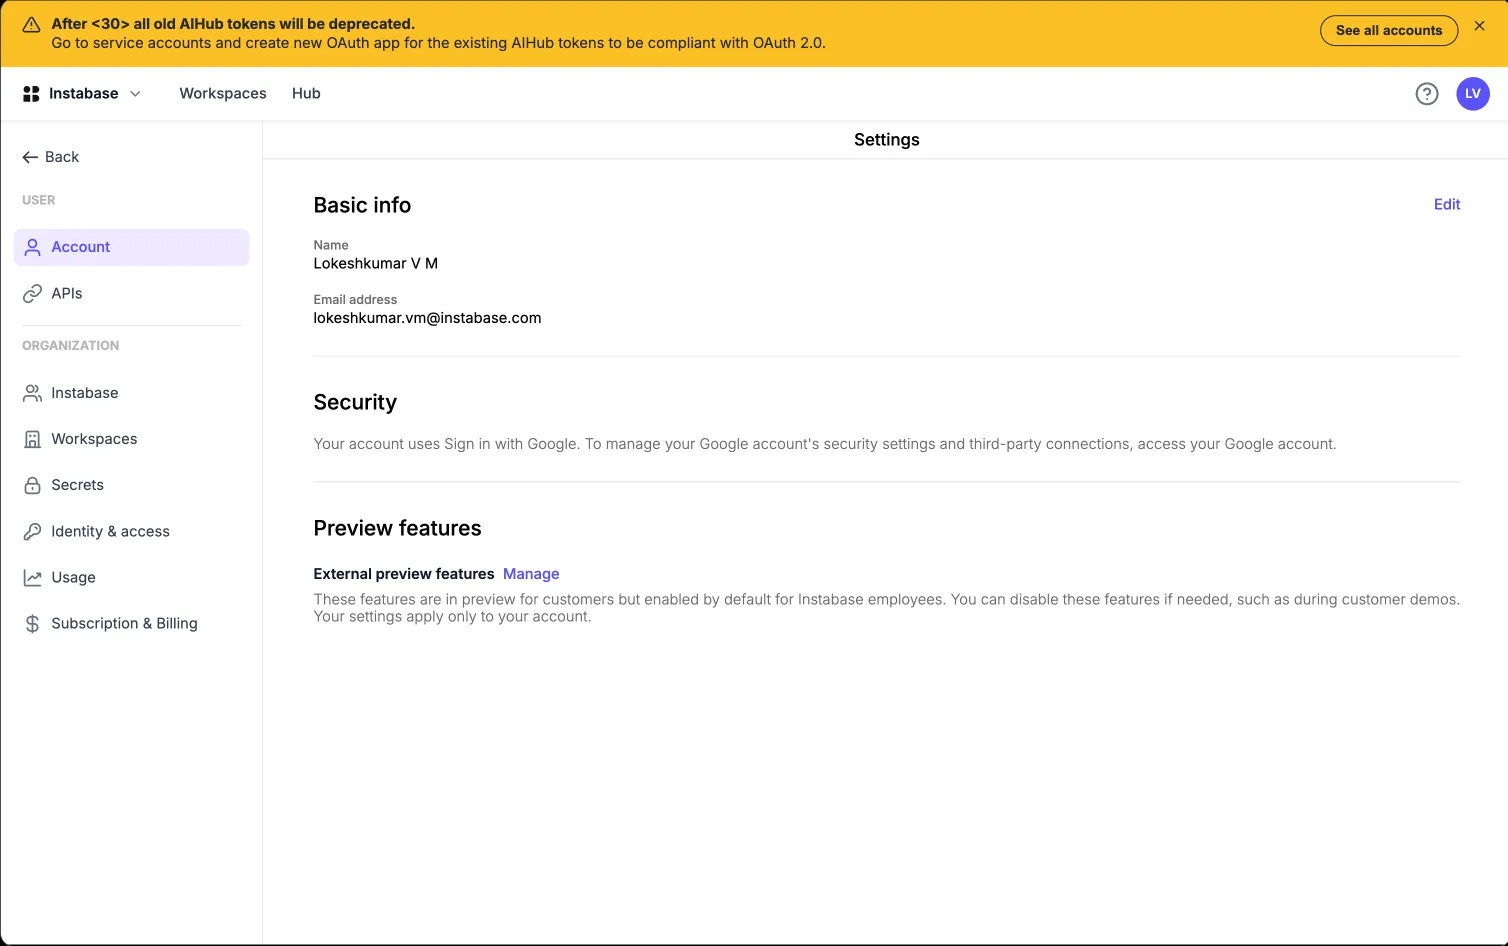Viewport: 1508px width, 946px height.
Task: Open the Usage label in sidebar
Action: point(74,578)
